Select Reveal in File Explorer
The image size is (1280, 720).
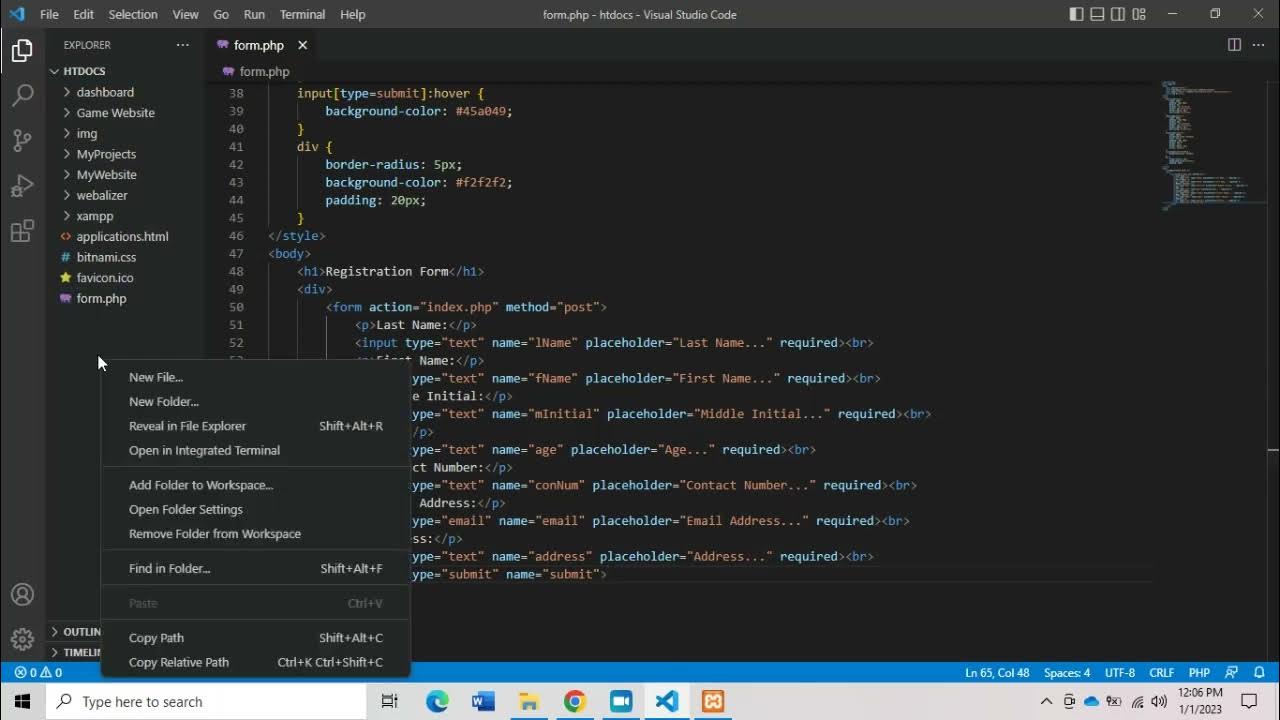(x=255, y=426)
